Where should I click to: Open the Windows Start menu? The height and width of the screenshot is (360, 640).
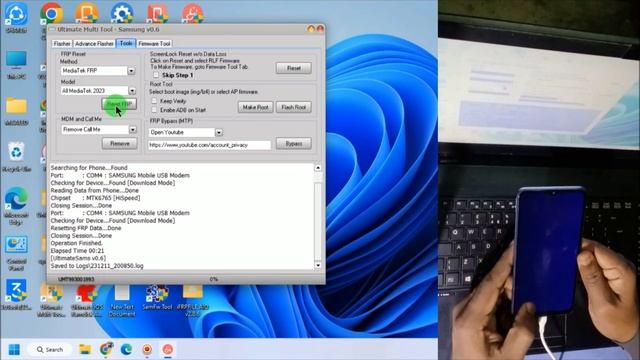click(x=14, y=350)
